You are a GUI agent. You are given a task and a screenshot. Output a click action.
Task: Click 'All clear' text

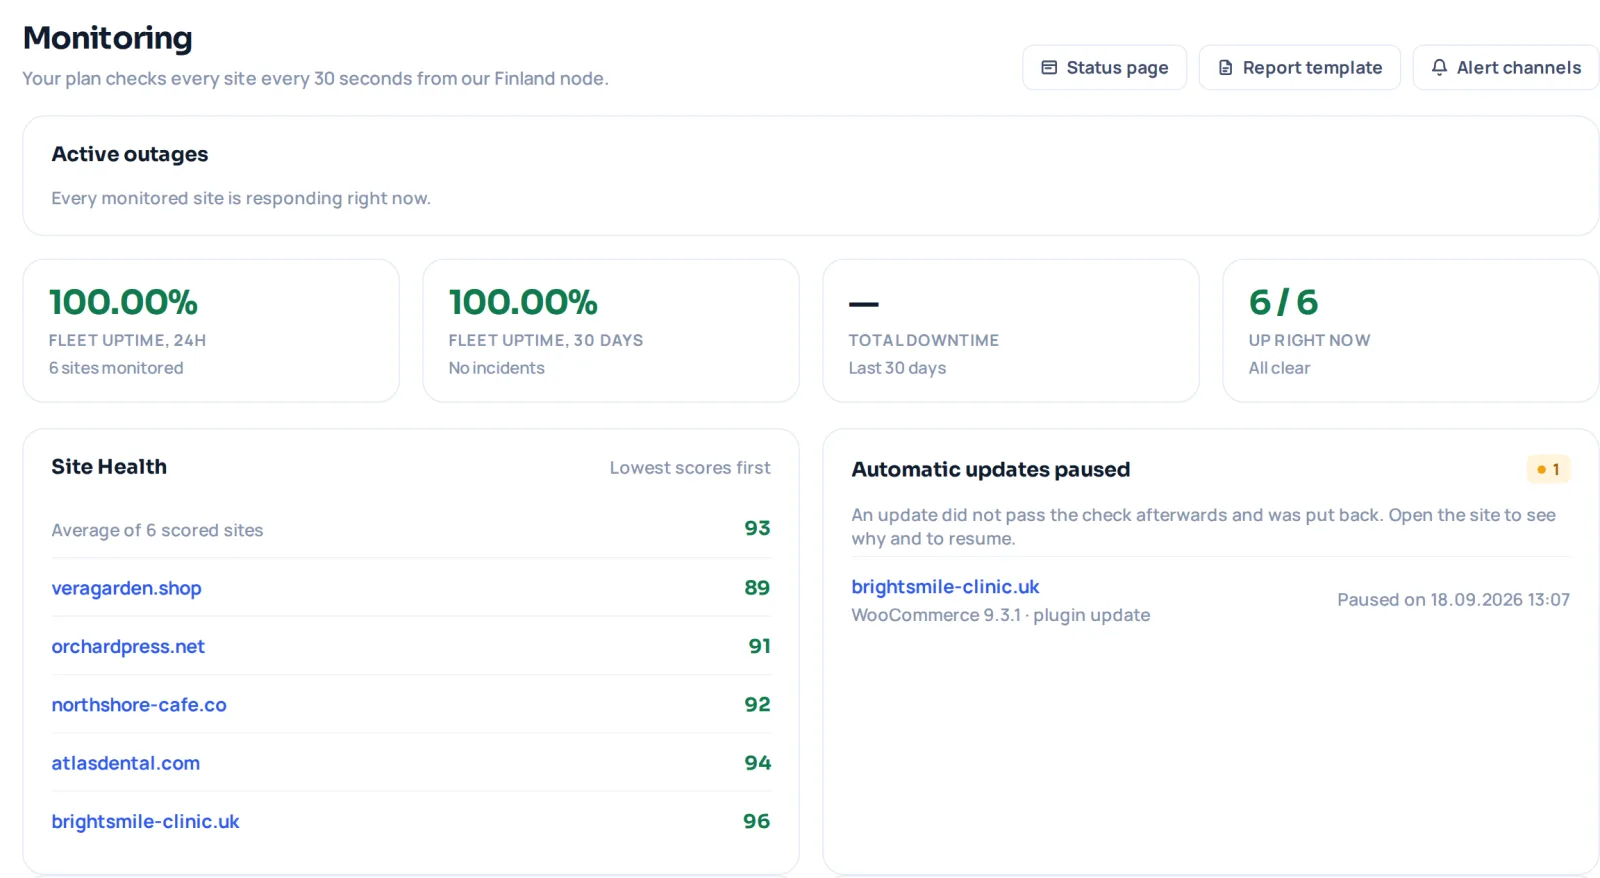pyautogui.click(x=1279, y=368)
